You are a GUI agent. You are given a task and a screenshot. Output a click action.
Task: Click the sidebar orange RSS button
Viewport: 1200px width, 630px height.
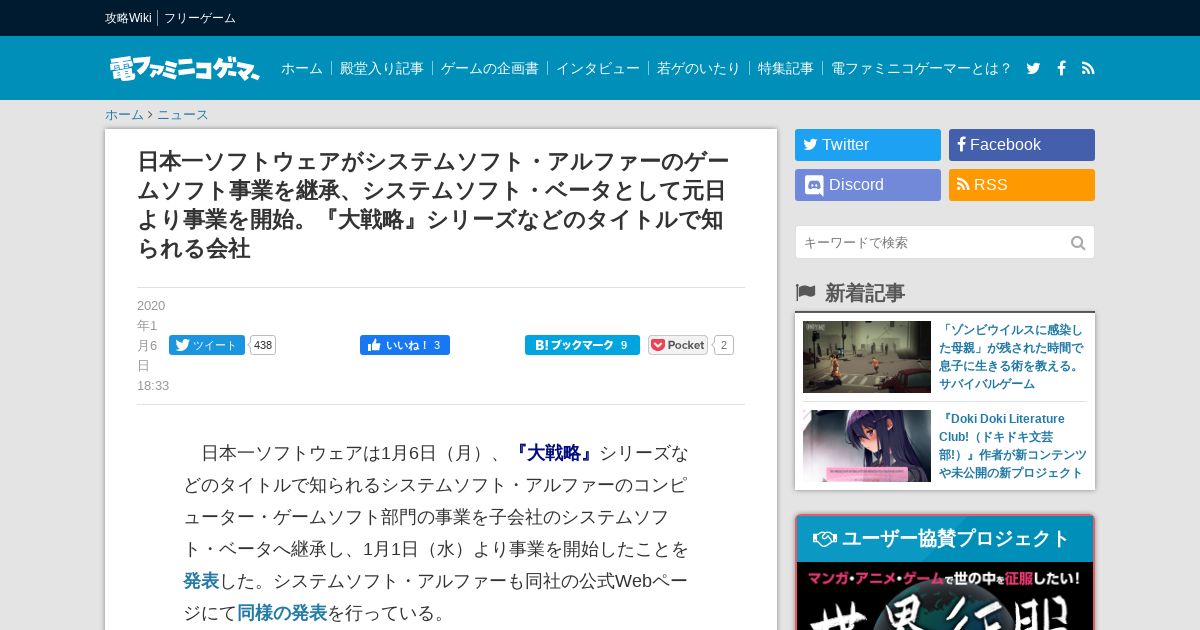click(x=1022, y=185)
